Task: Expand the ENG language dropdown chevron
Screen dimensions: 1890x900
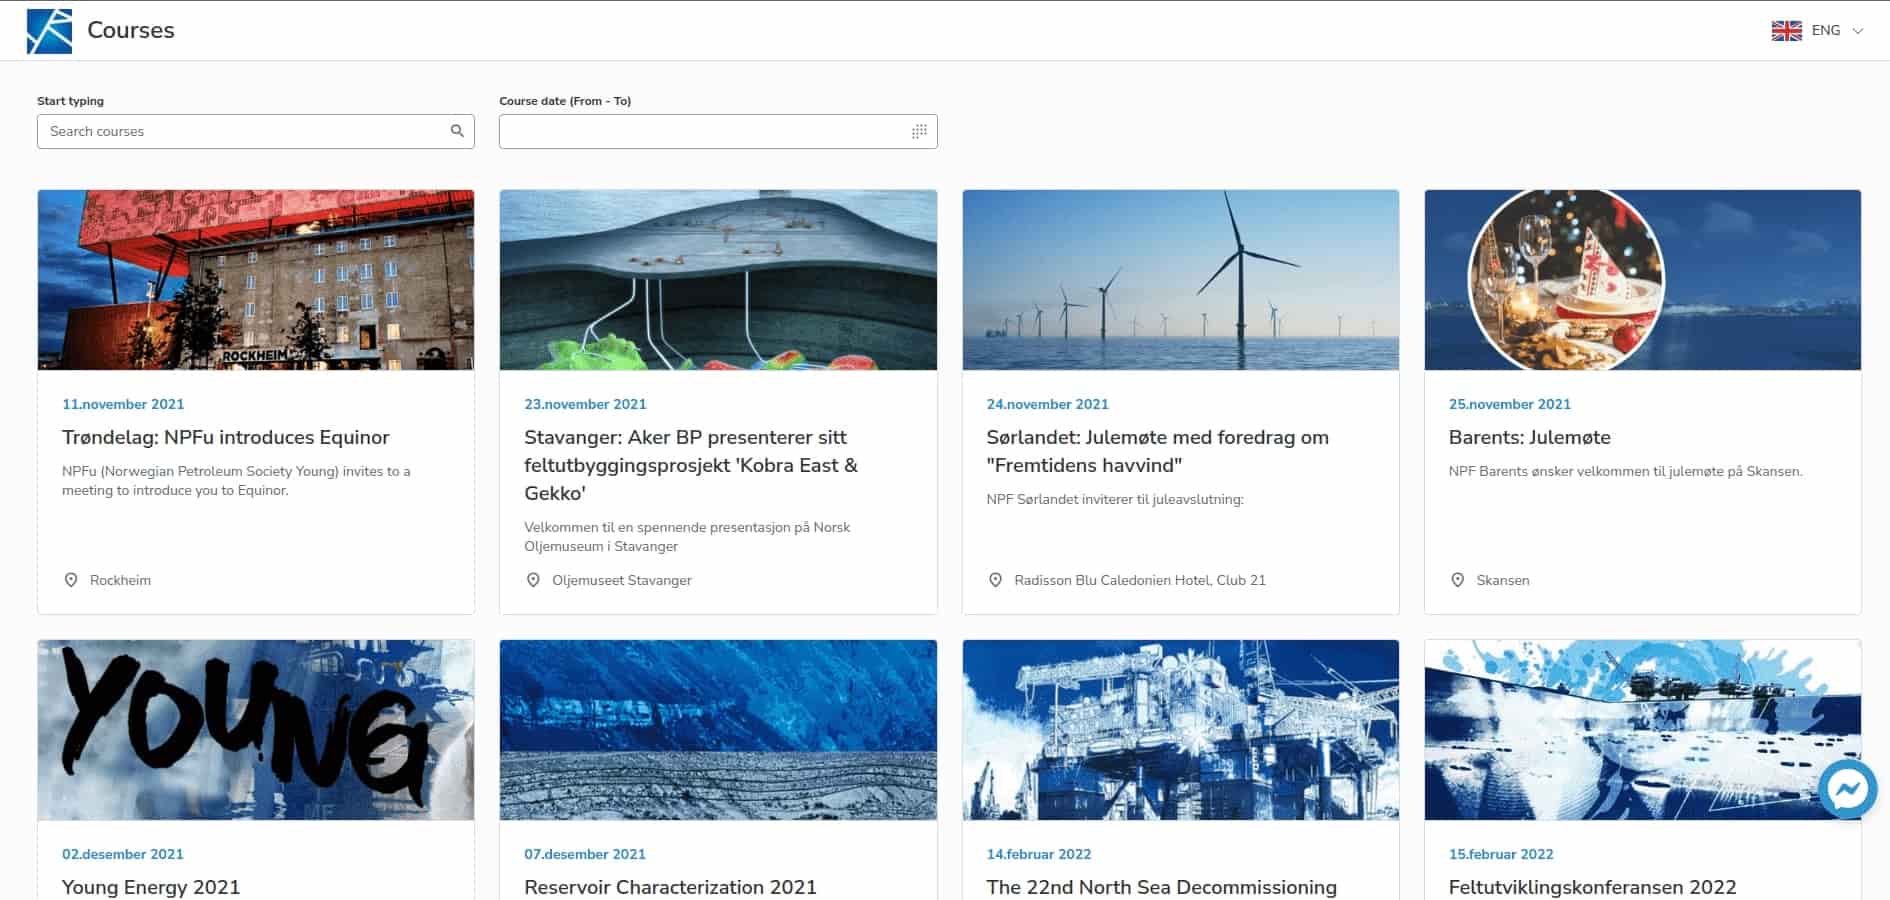Action: (1858, 31)
